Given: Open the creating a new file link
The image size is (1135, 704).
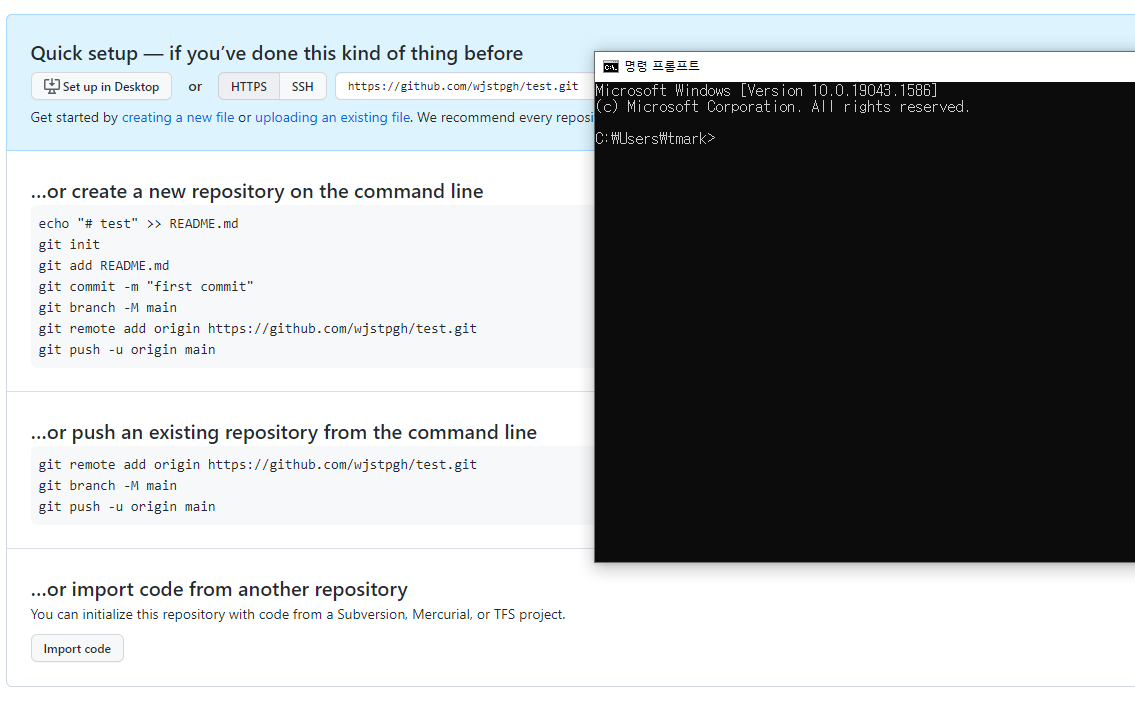Looking at the screenshot, I should pos(178,117).
